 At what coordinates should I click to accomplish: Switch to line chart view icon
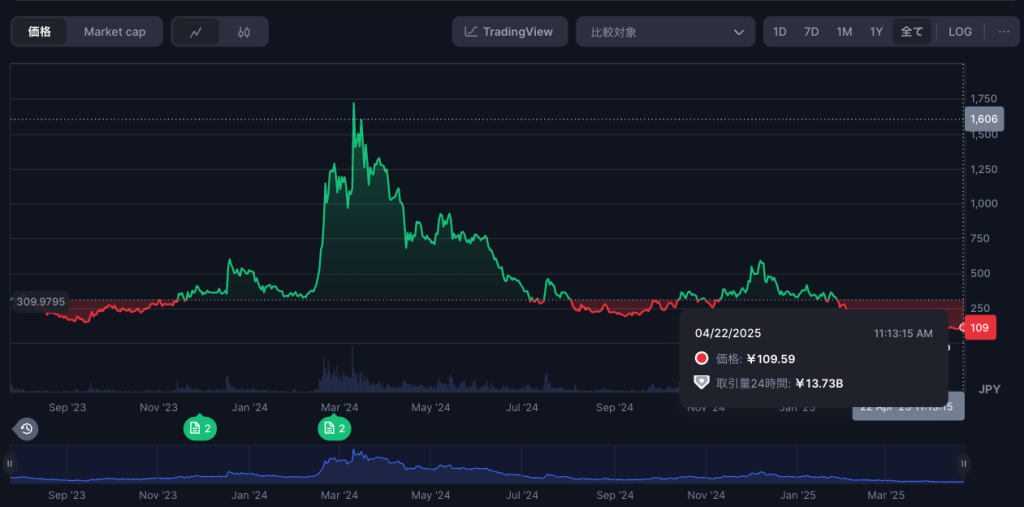click(x=196, y=32)
